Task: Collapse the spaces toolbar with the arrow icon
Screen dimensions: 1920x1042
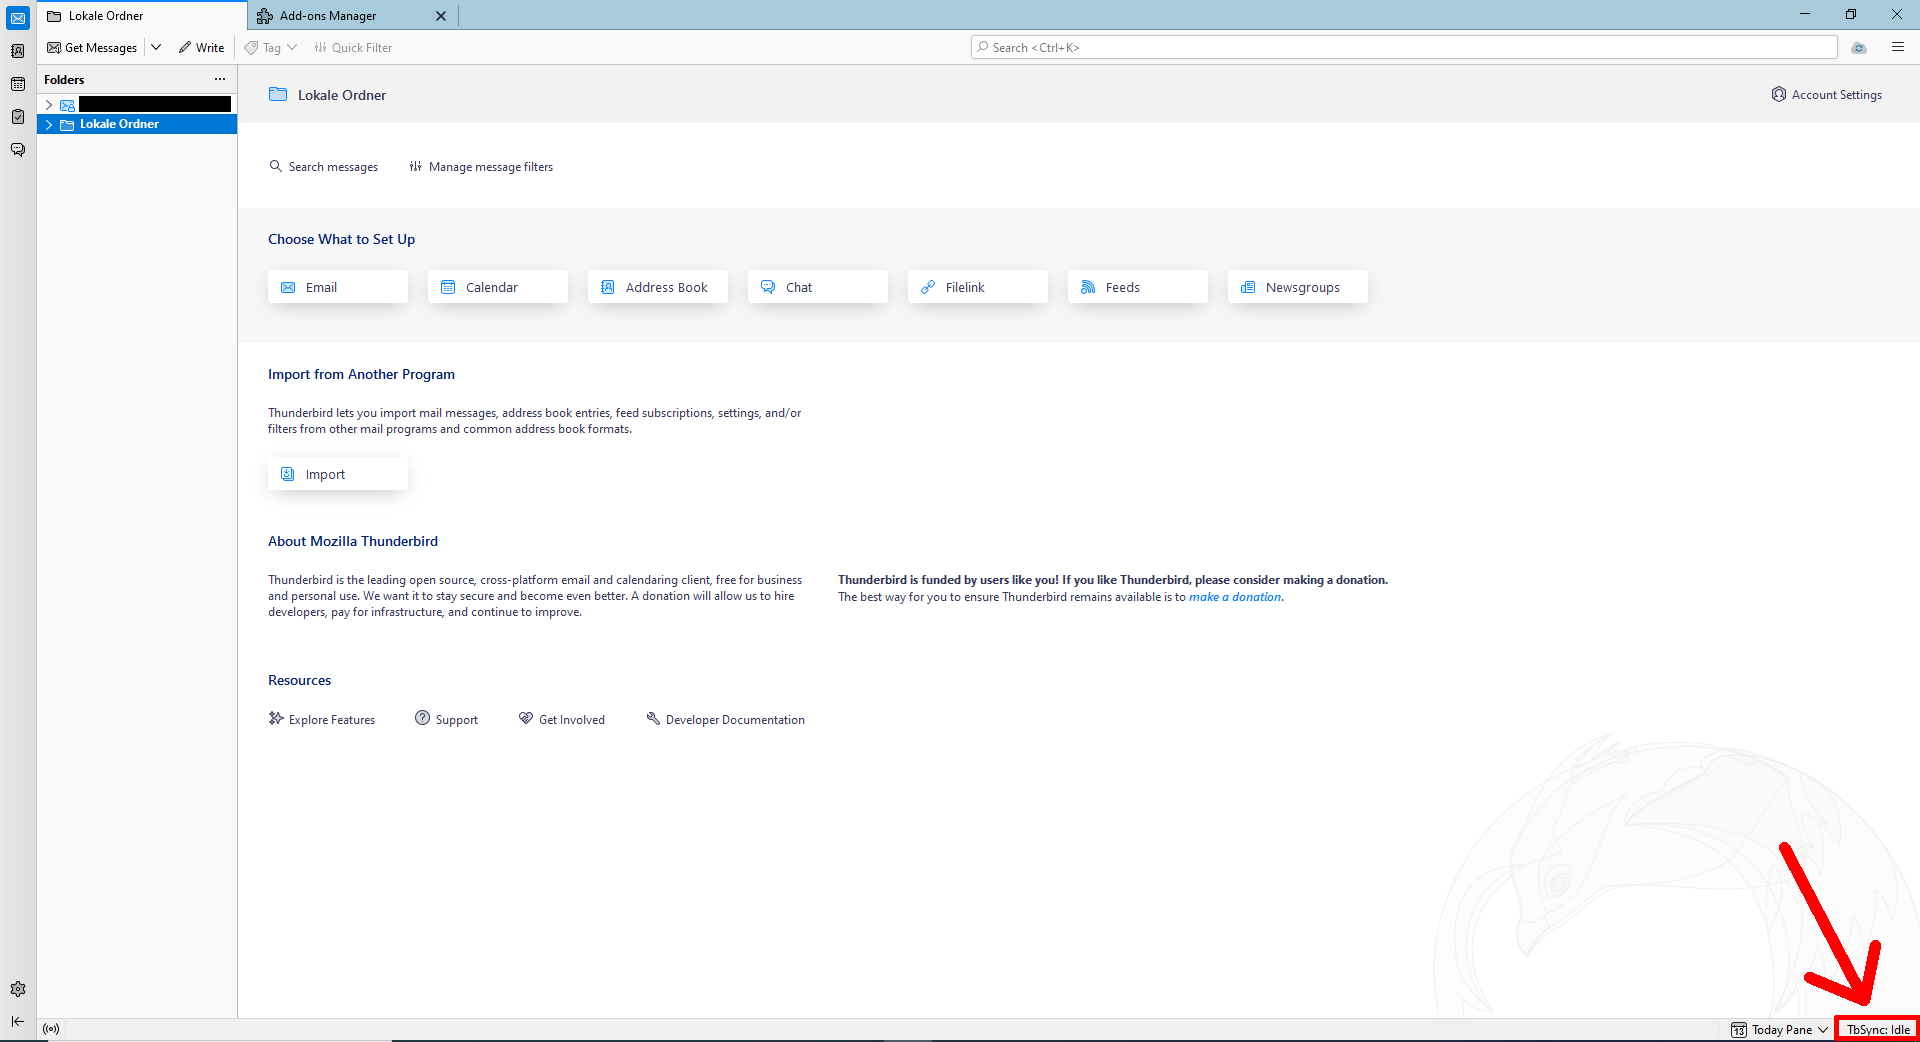Action: tap(17, 1021)
